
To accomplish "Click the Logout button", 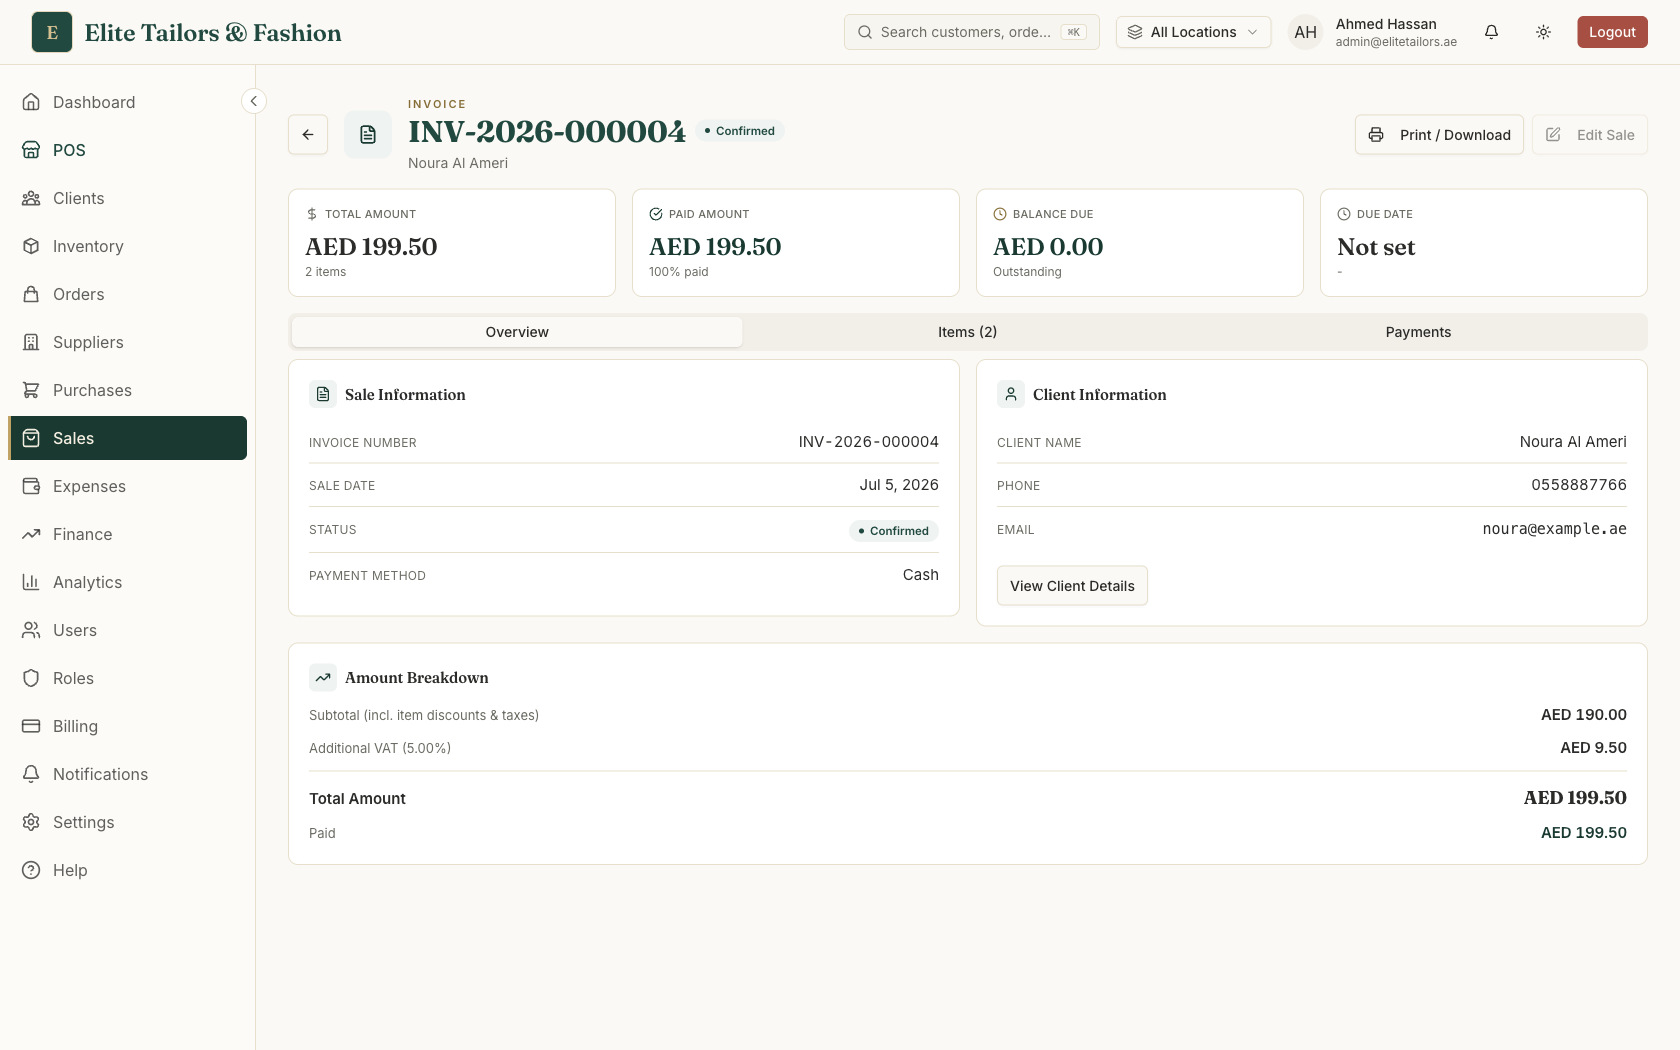I will pos(1612,32).
